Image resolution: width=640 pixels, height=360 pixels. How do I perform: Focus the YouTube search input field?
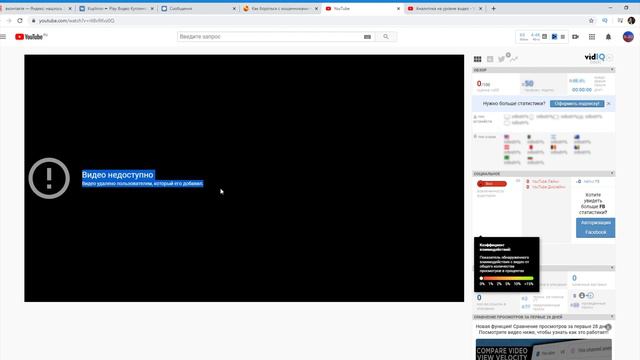[269, 37]
